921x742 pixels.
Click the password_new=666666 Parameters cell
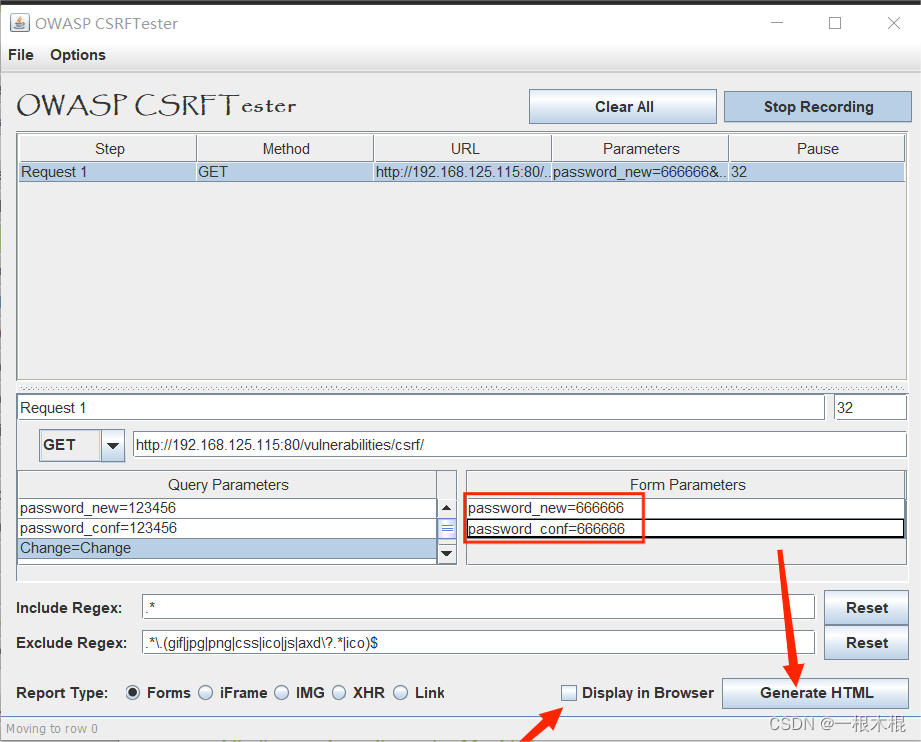(641, 172)
